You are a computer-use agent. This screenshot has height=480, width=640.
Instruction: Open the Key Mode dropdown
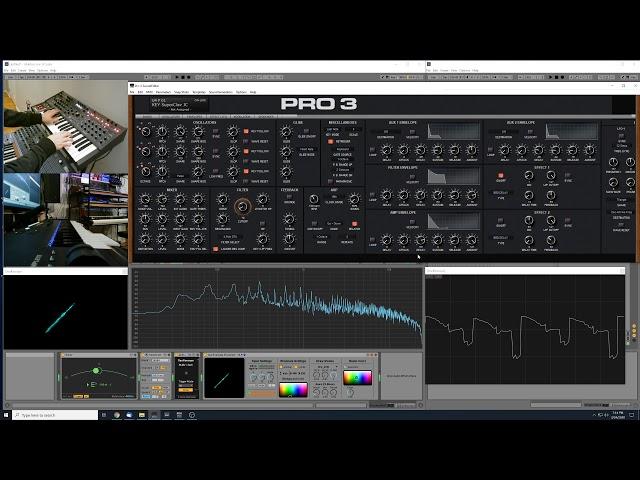click(x=333, y=129)
